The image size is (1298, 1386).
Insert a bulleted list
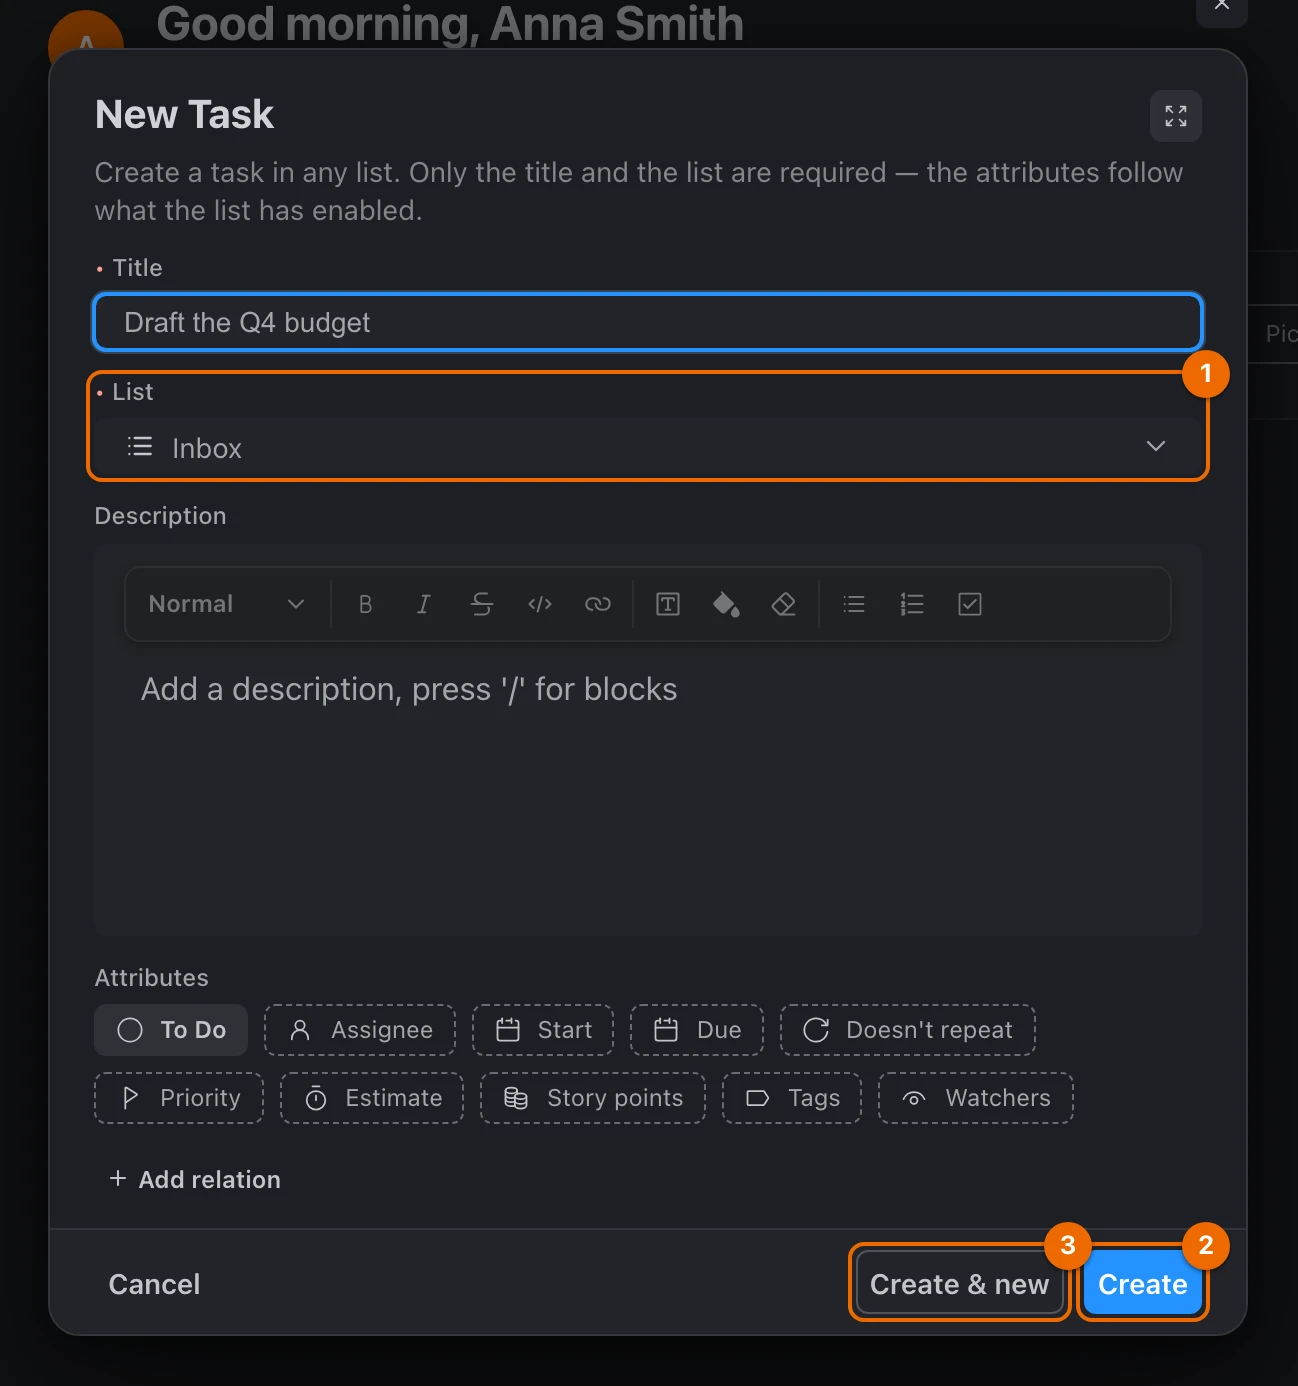click(853, 604)
